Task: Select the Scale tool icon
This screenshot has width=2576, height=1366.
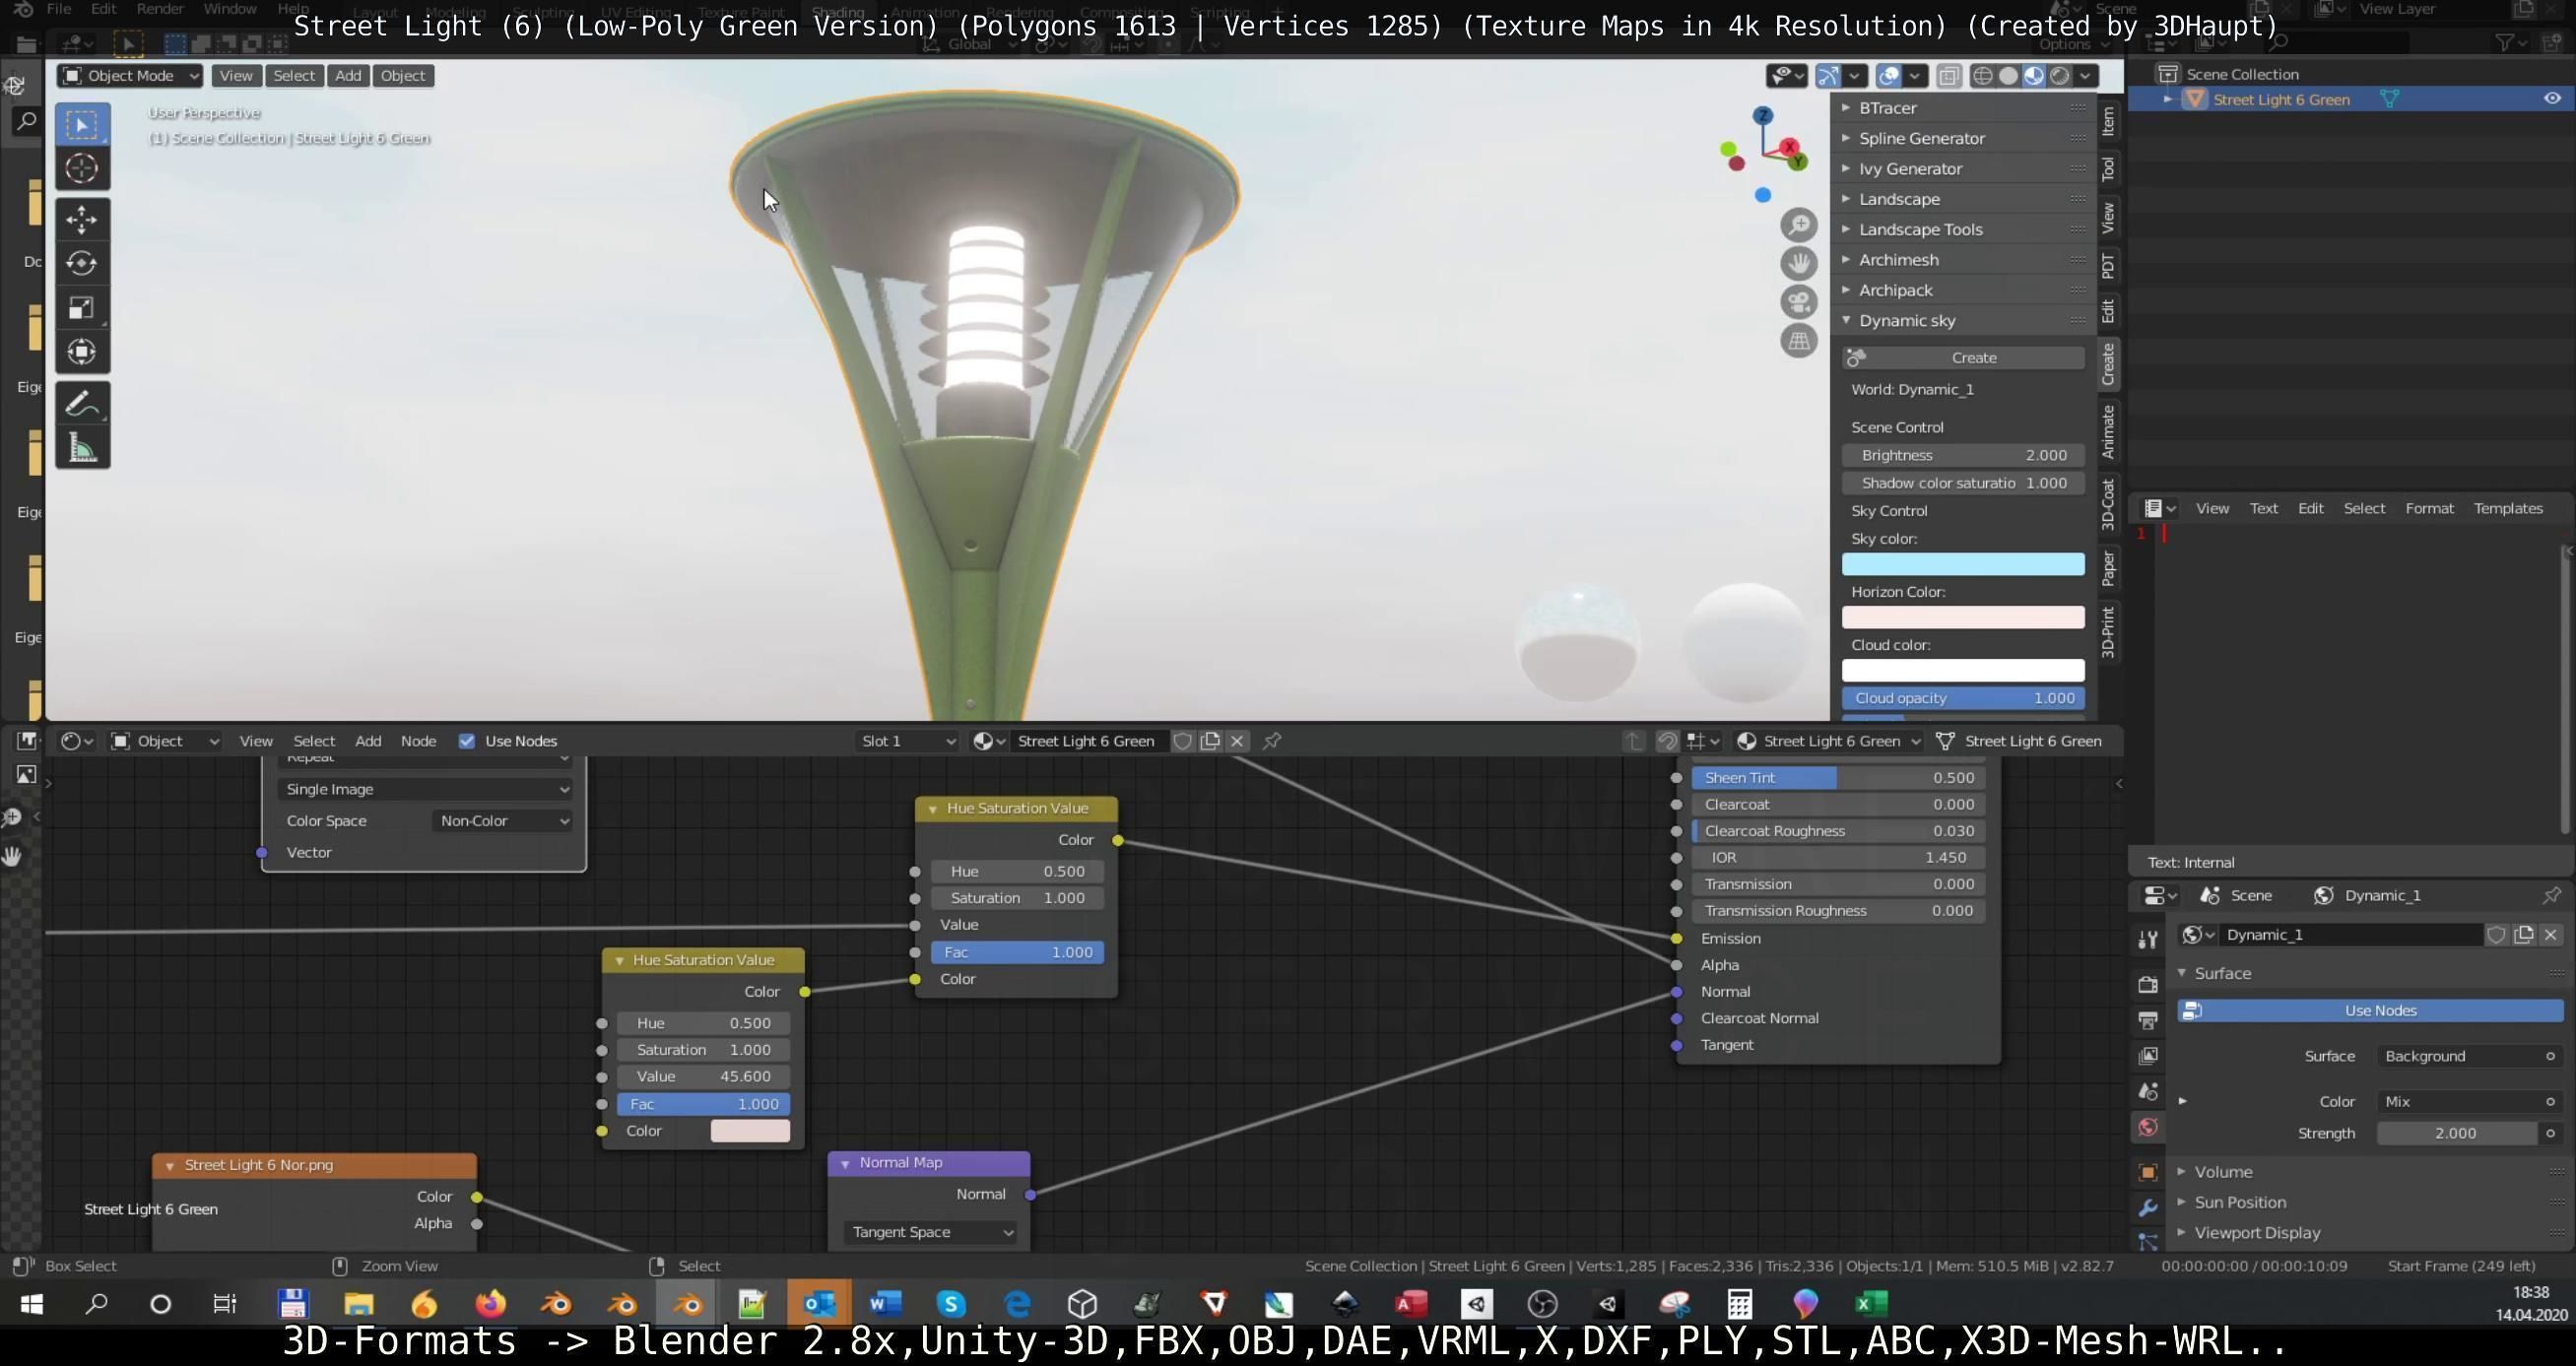Action: (82, 307)
